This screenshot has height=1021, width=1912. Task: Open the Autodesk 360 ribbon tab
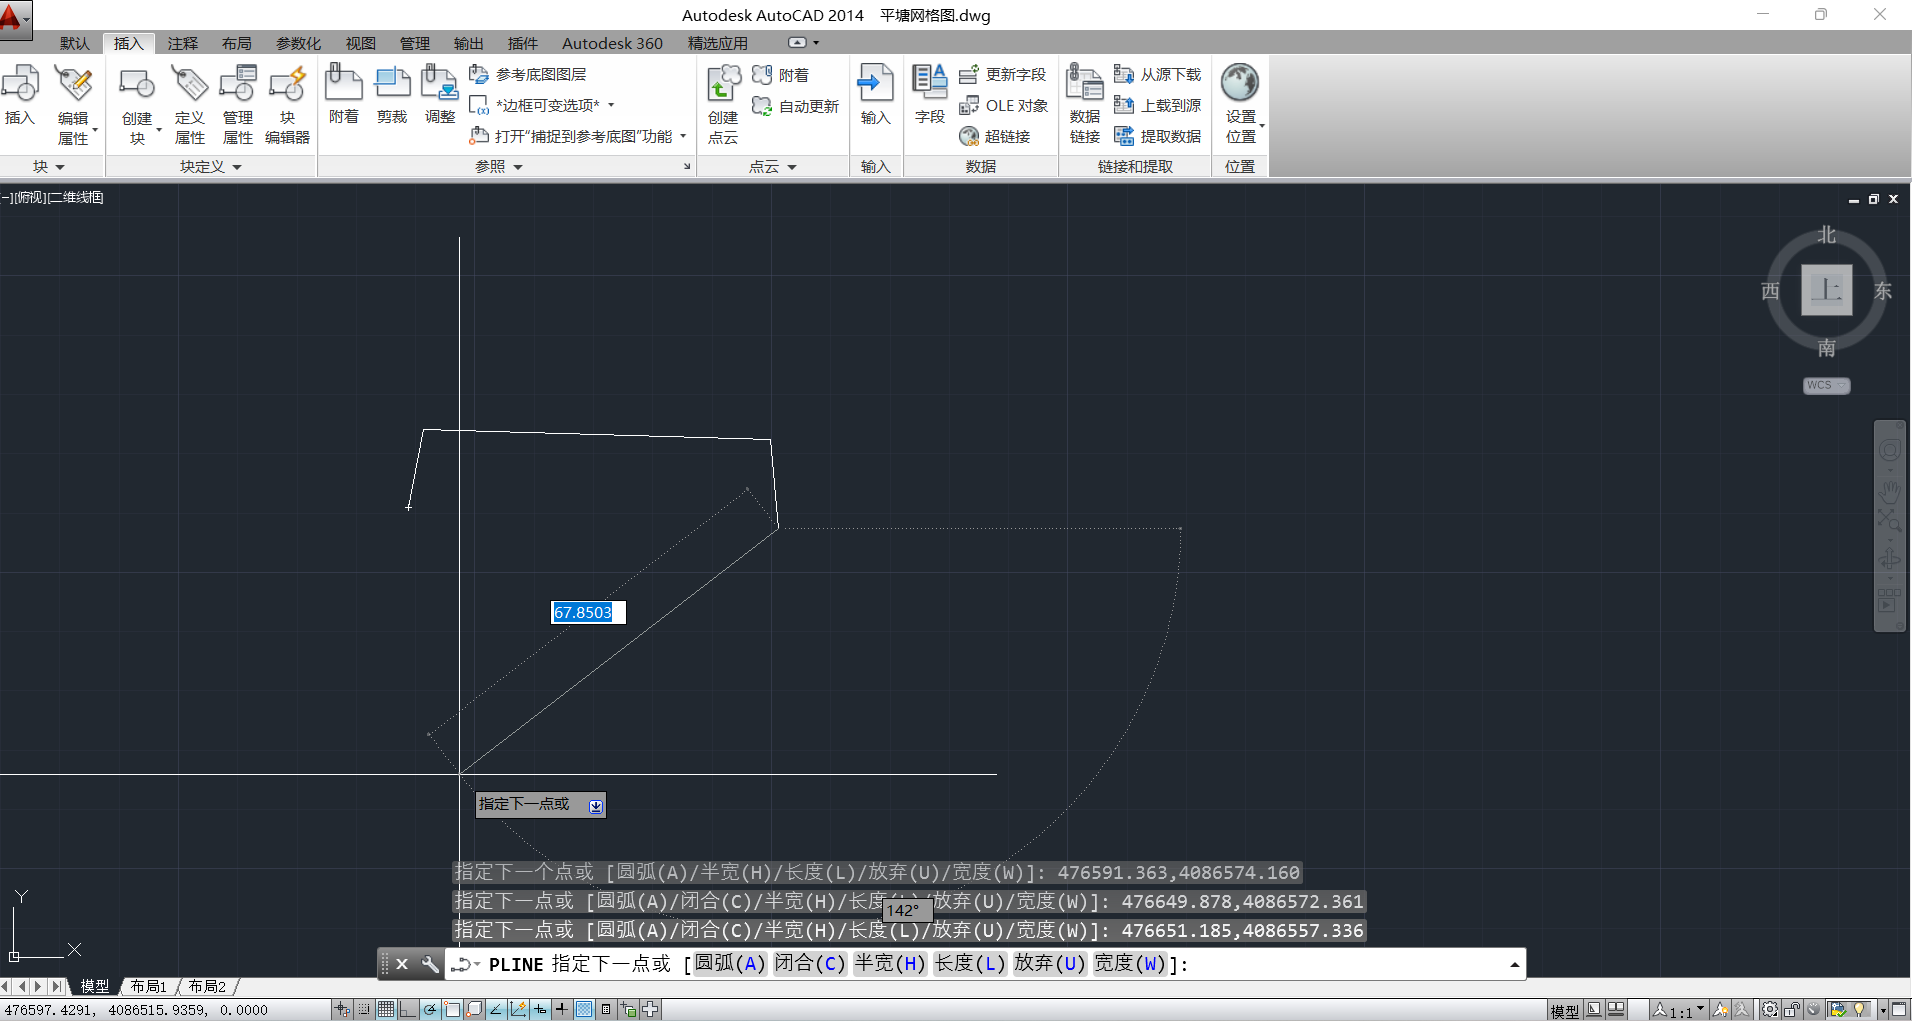(612, 43)
